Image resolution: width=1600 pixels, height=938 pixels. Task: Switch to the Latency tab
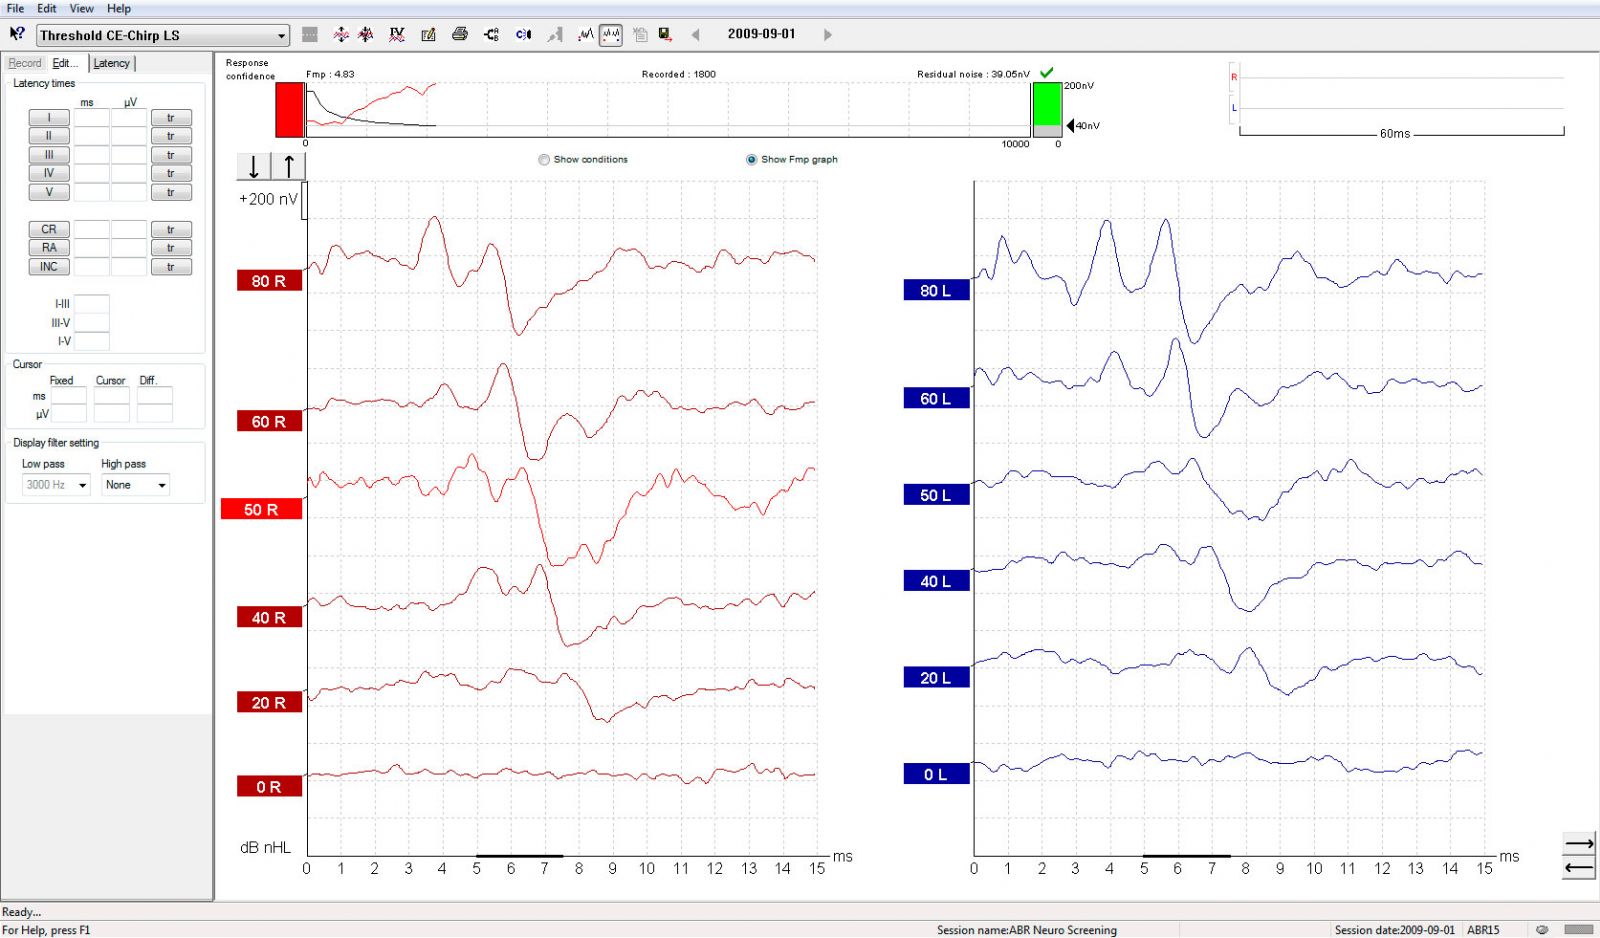111,62
